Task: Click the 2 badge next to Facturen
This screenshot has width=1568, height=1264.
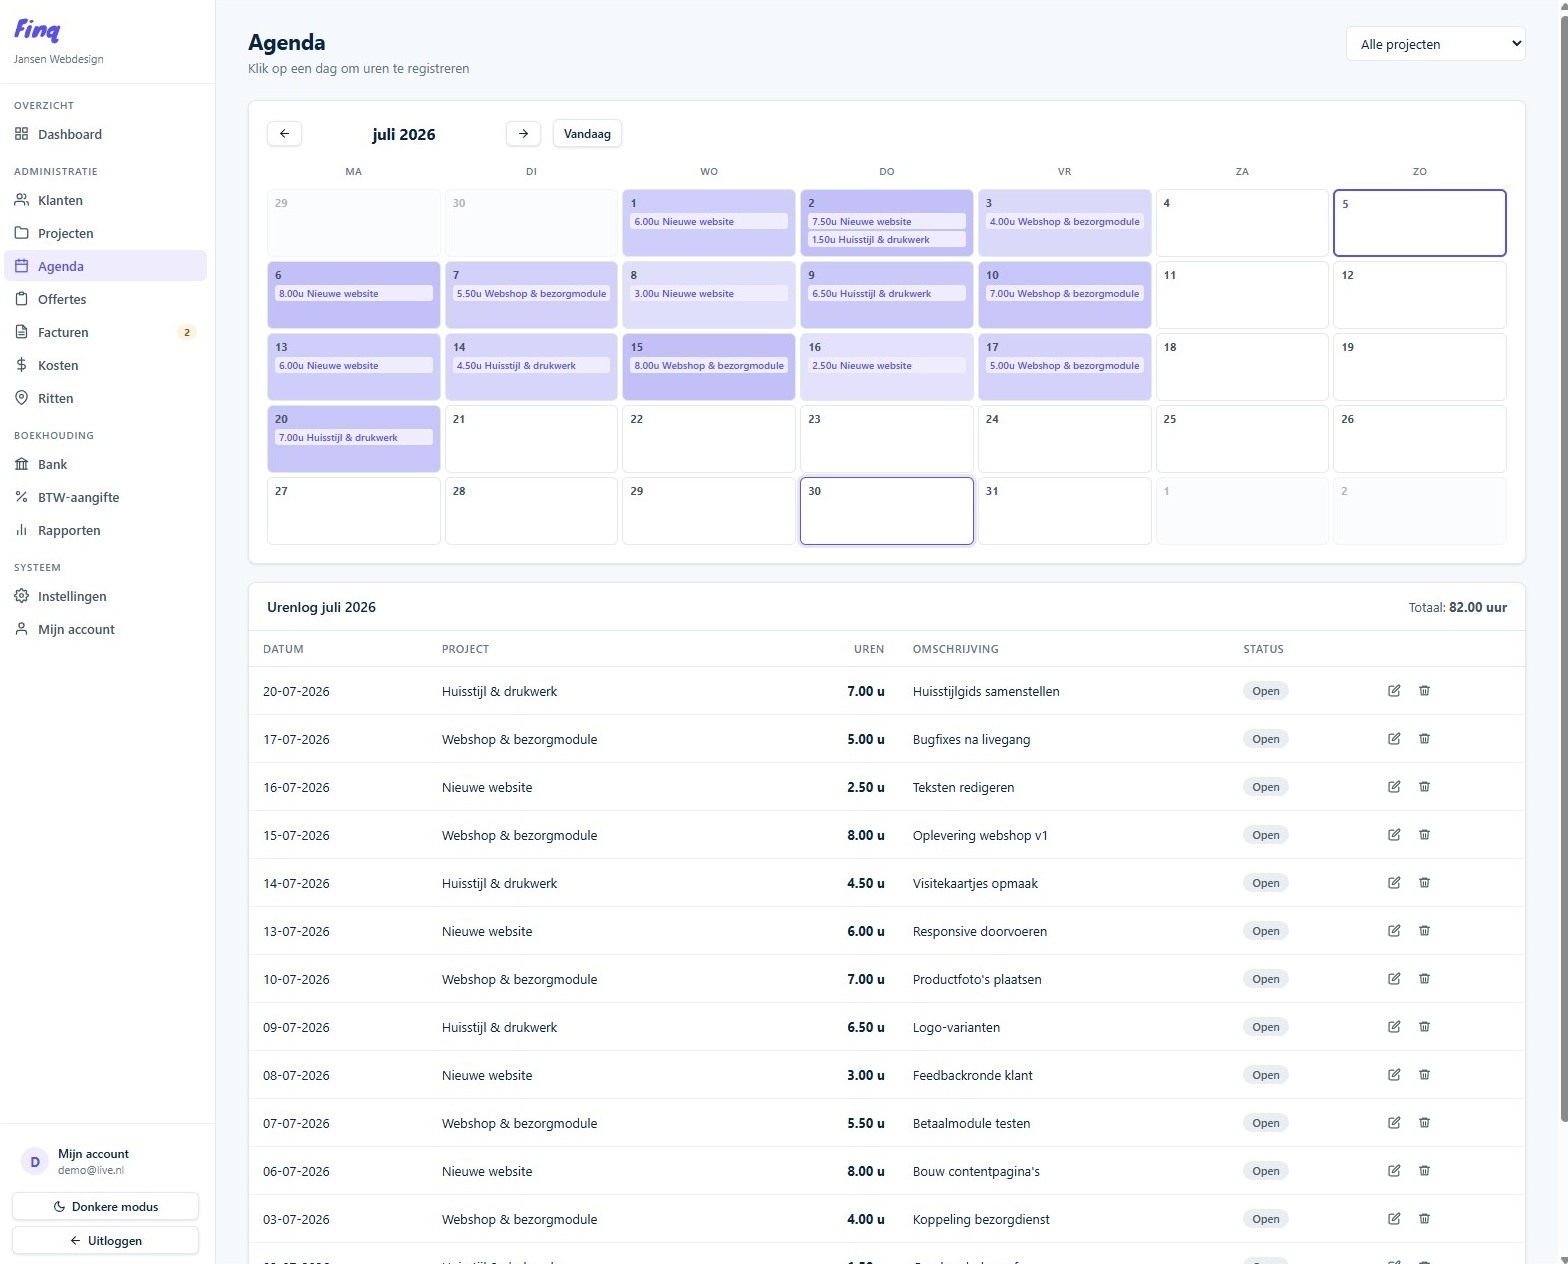Action: [x=187, y=332]
